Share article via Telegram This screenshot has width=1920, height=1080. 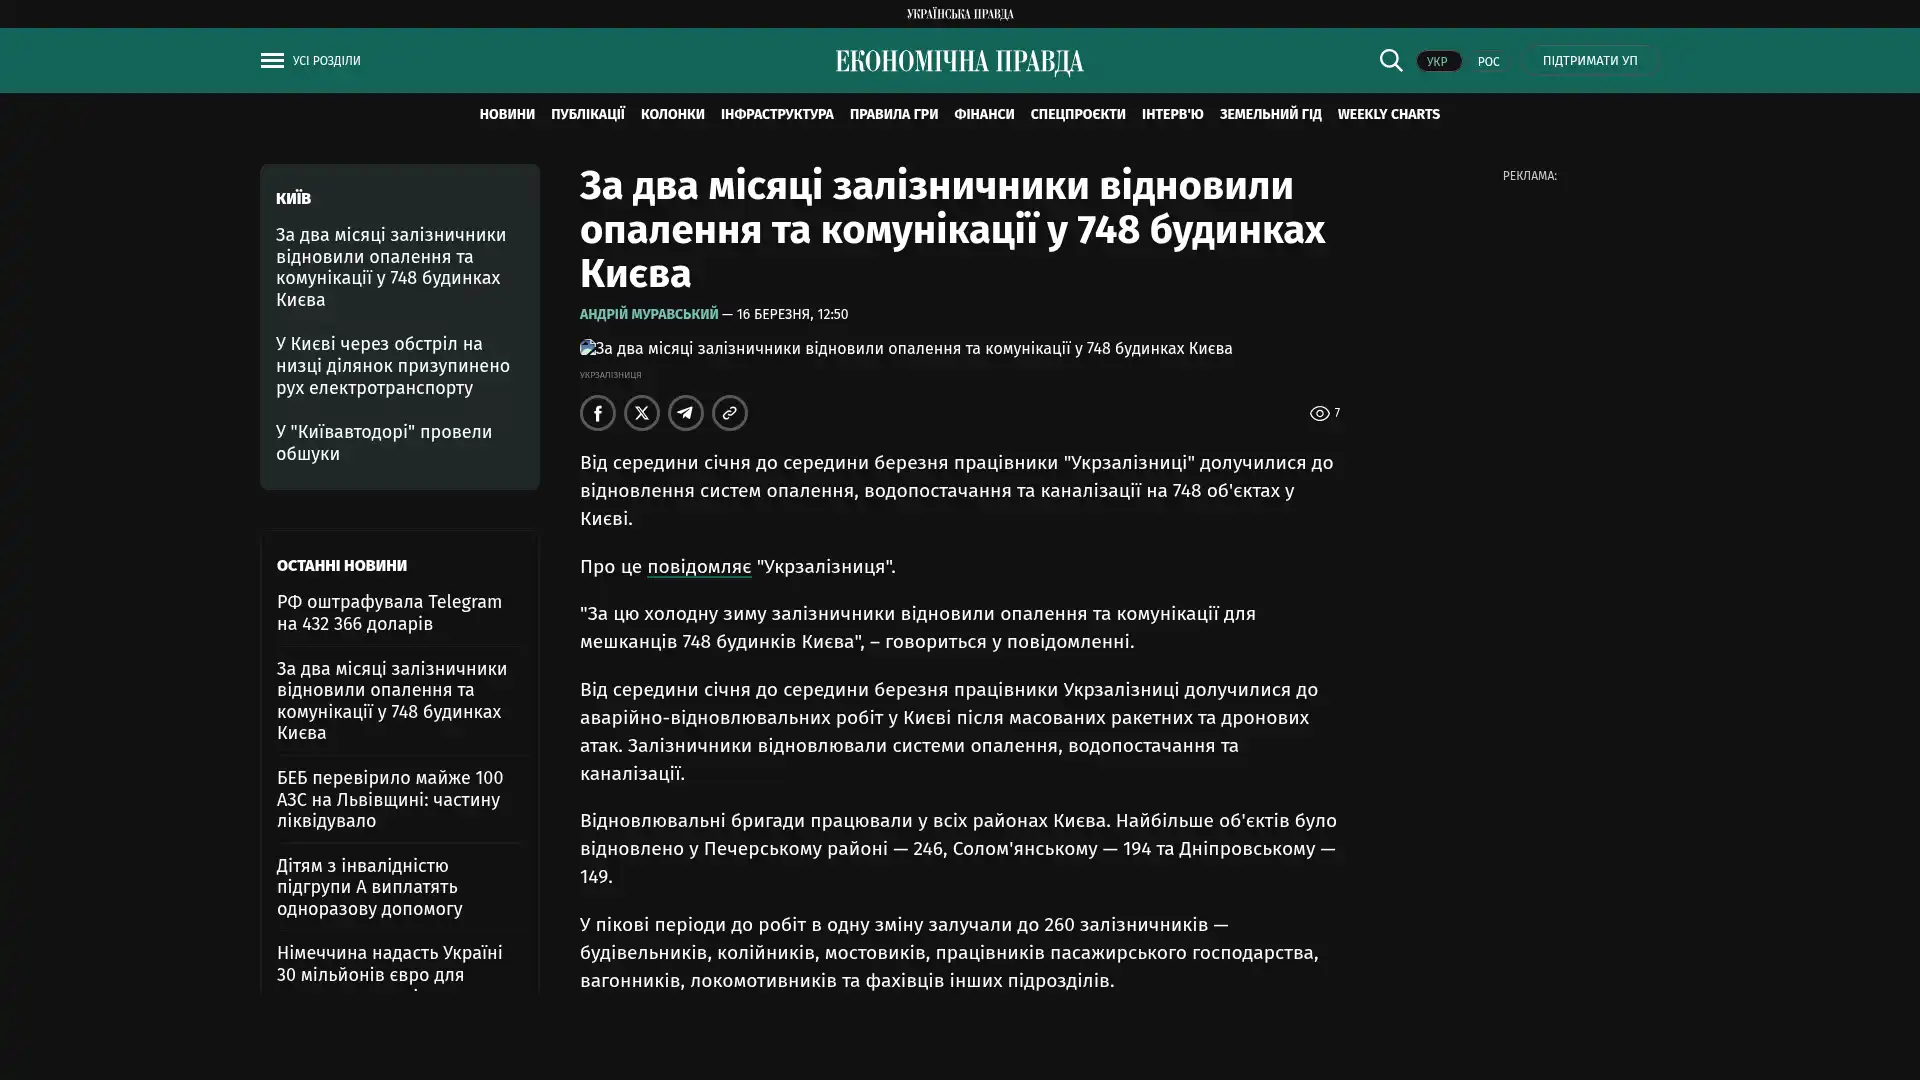coord(685,413)
